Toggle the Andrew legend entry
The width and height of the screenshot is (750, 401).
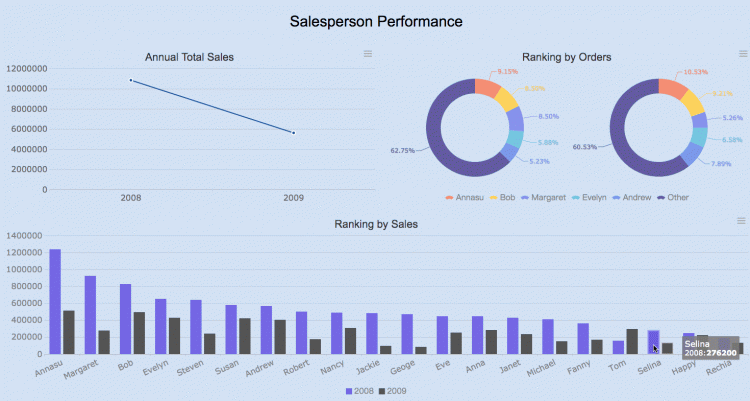(x=632, y=197)
